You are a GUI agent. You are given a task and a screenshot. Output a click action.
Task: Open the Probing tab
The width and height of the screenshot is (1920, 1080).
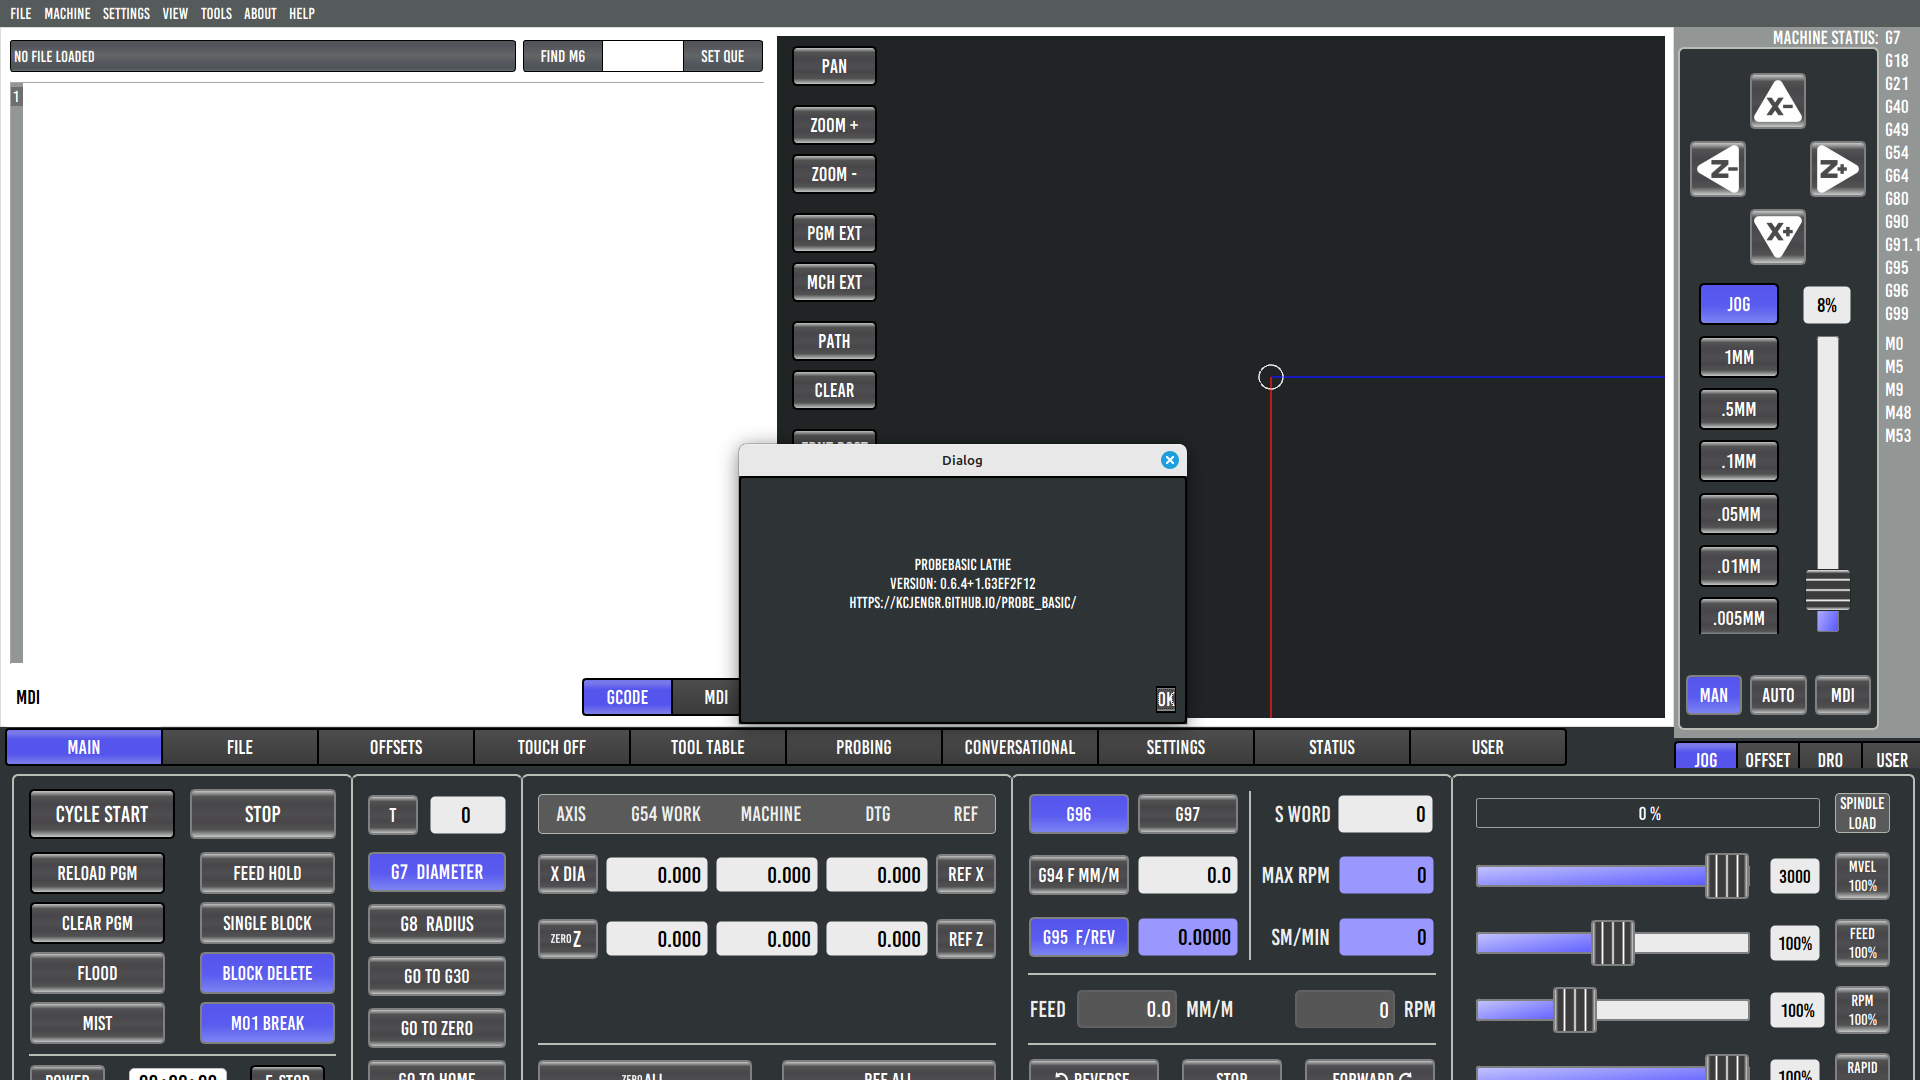(863, 747)
